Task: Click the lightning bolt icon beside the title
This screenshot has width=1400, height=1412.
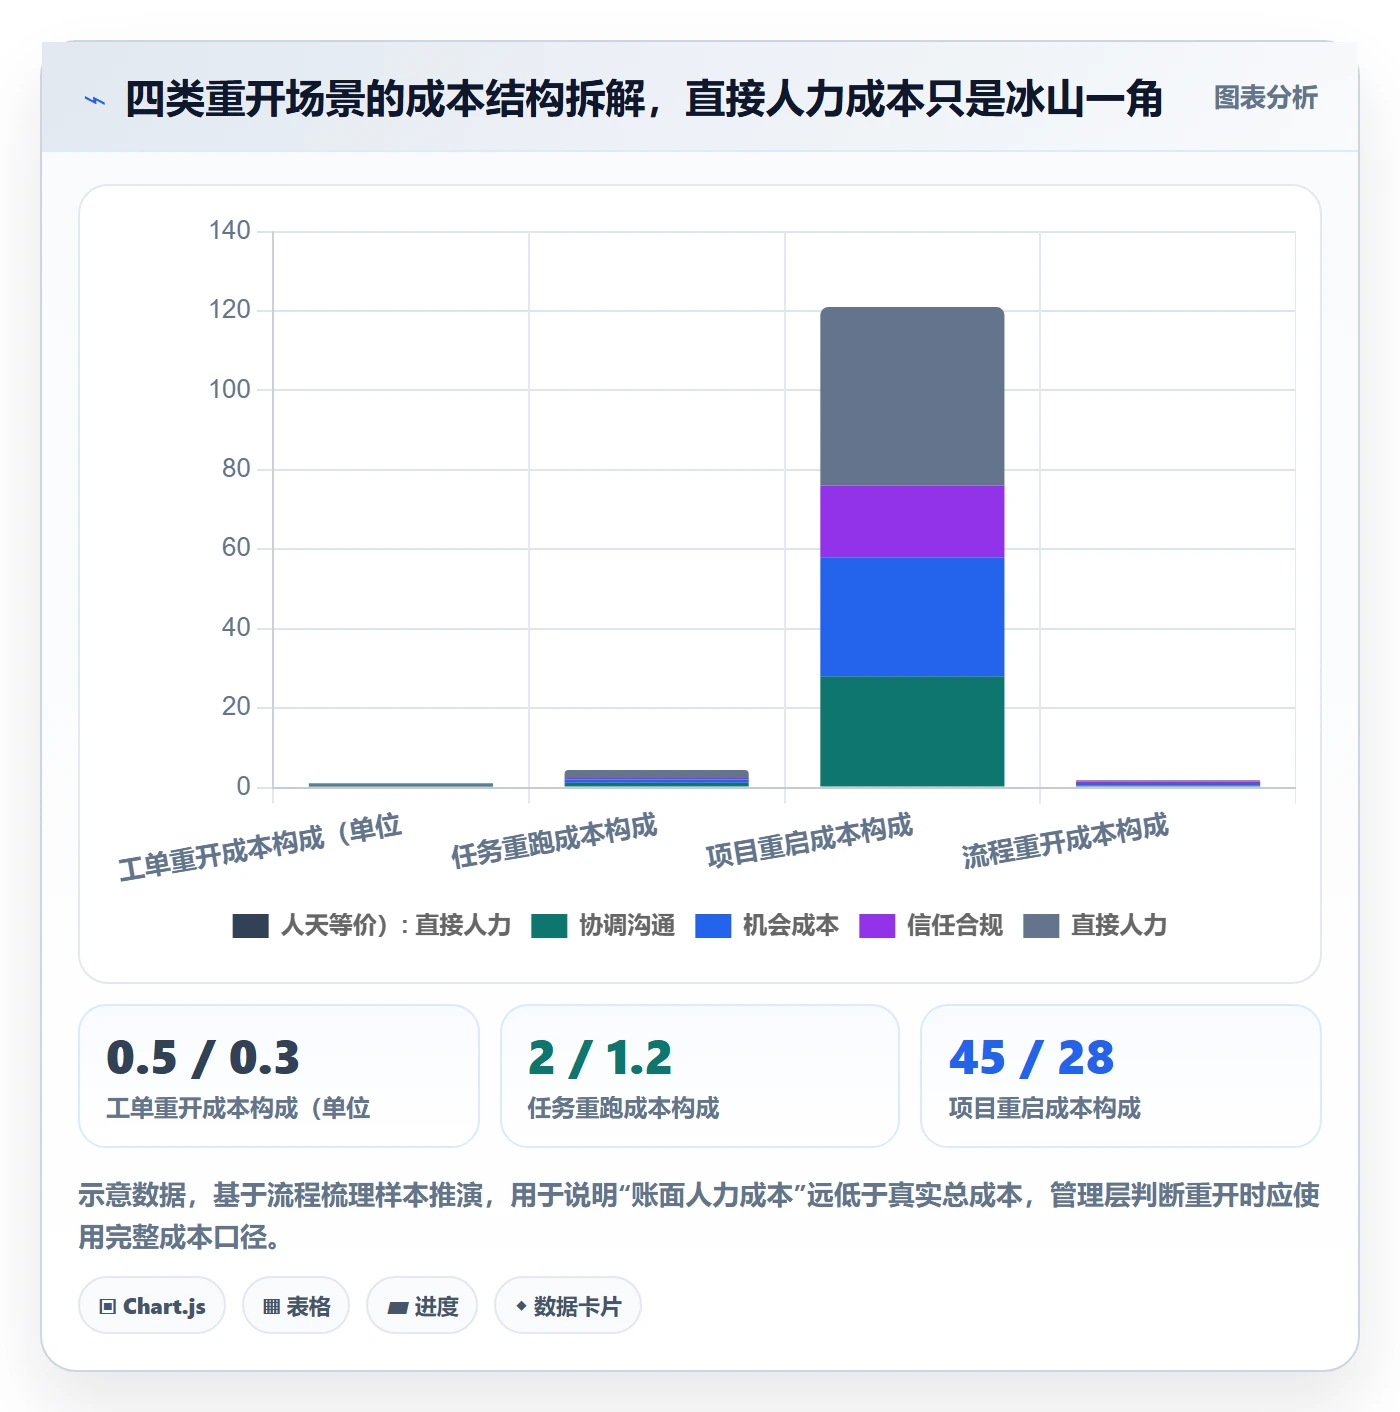Action: [x=94, y=100]
